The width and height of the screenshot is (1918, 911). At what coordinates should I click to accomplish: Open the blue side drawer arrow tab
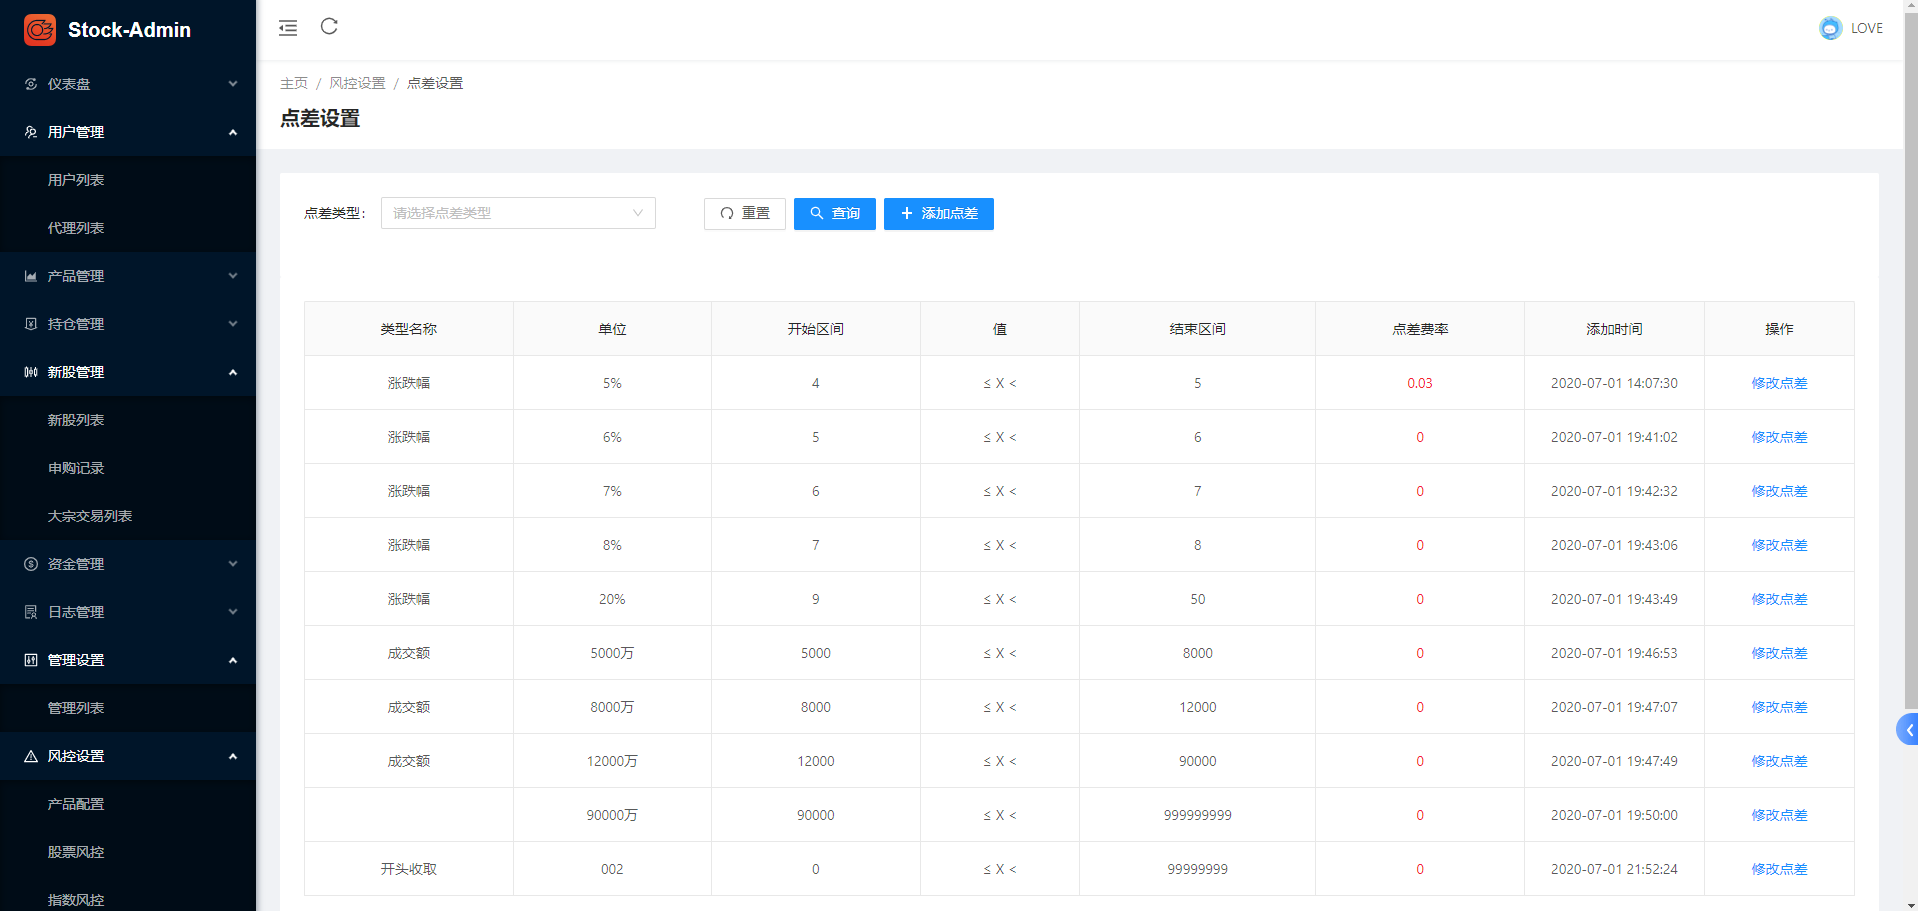1907,730
